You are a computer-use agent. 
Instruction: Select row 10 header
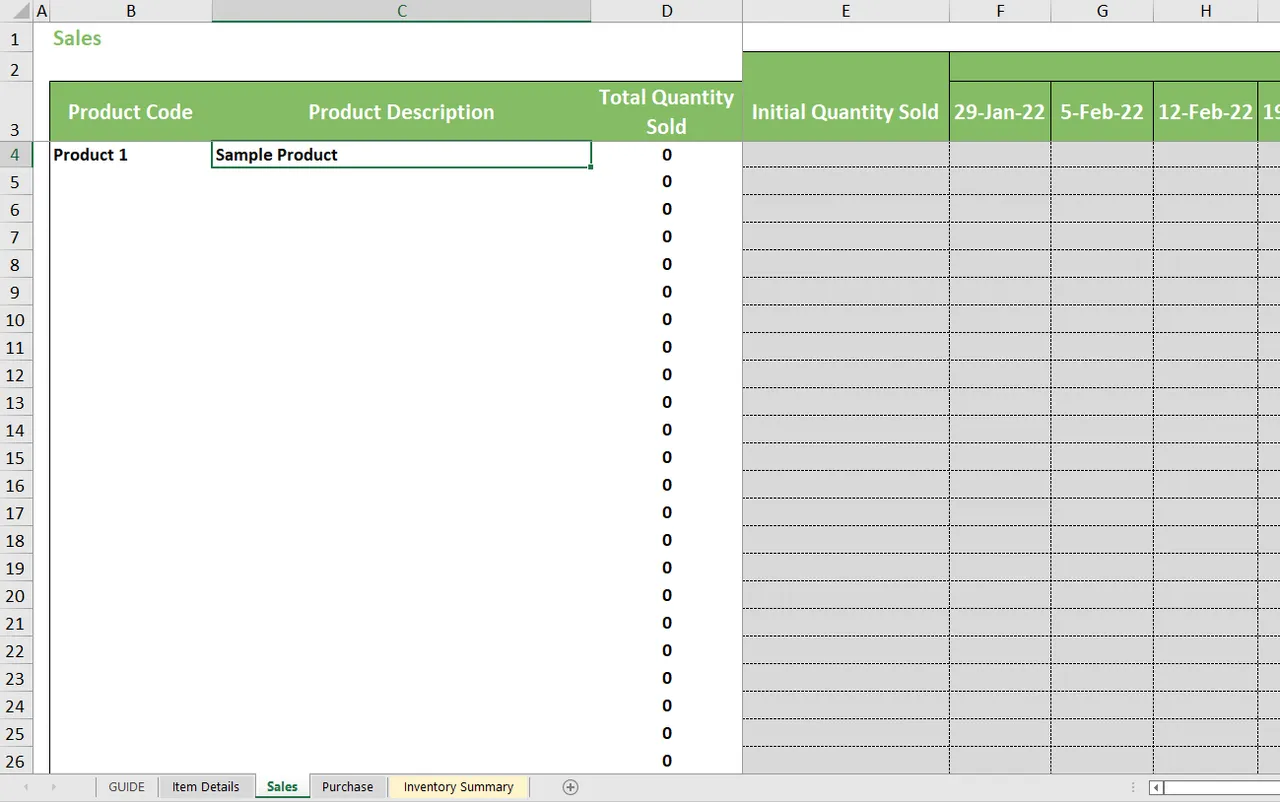point(16,320)
